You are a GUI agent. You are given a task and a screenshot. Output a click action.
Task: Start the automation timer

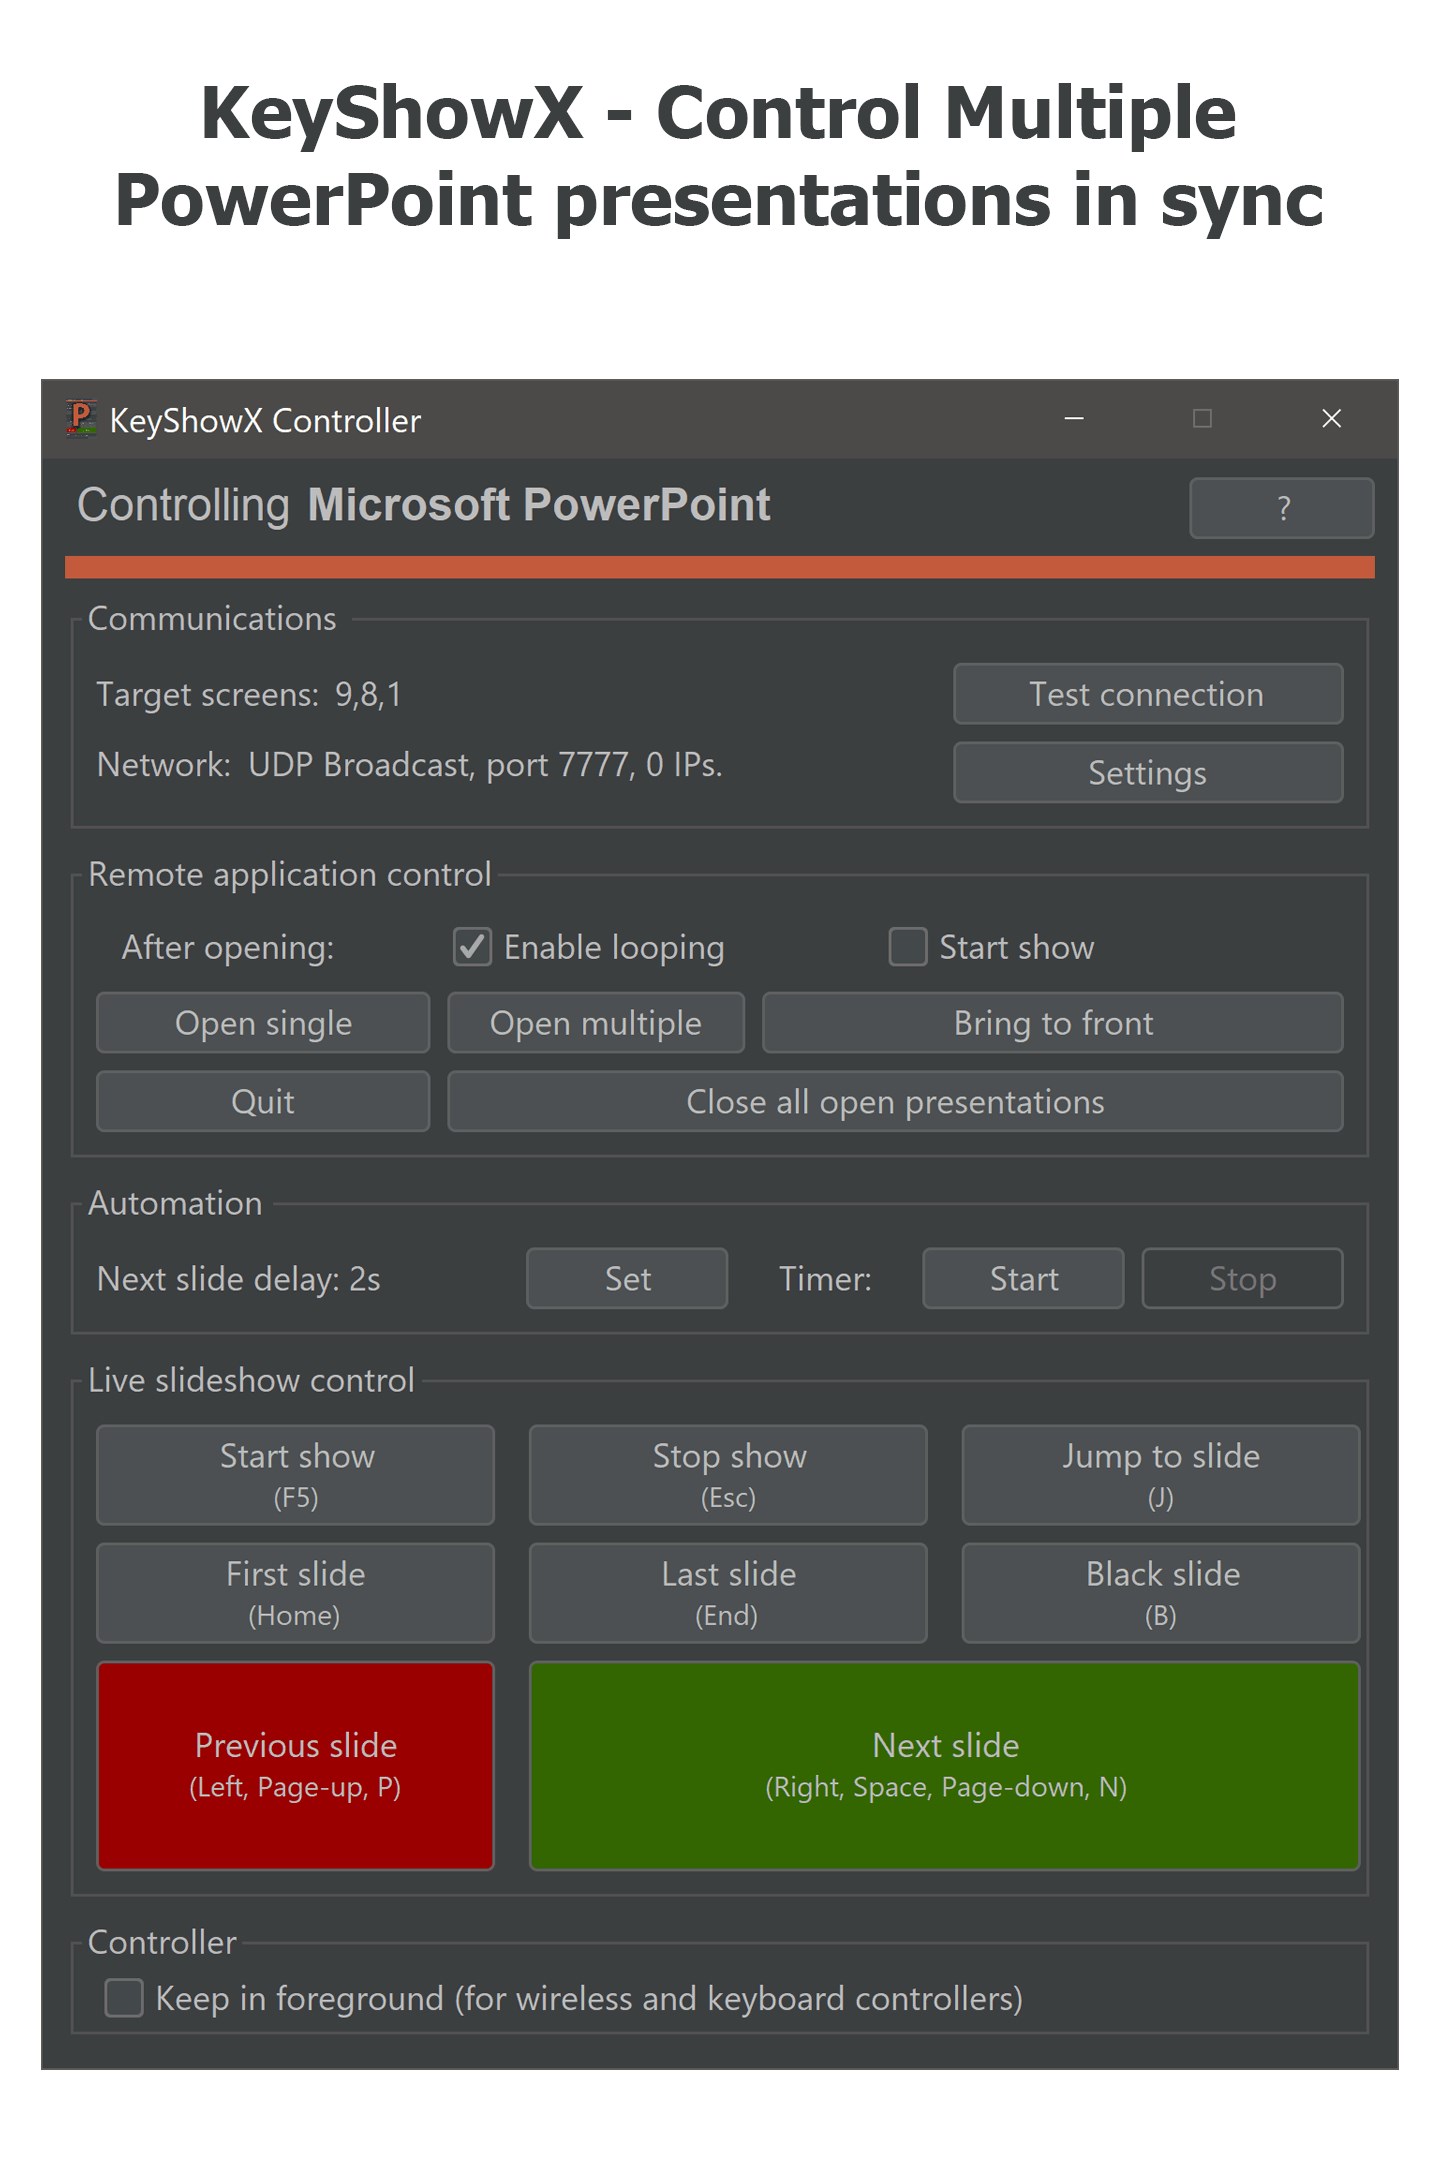[x=1023, y=1278]
